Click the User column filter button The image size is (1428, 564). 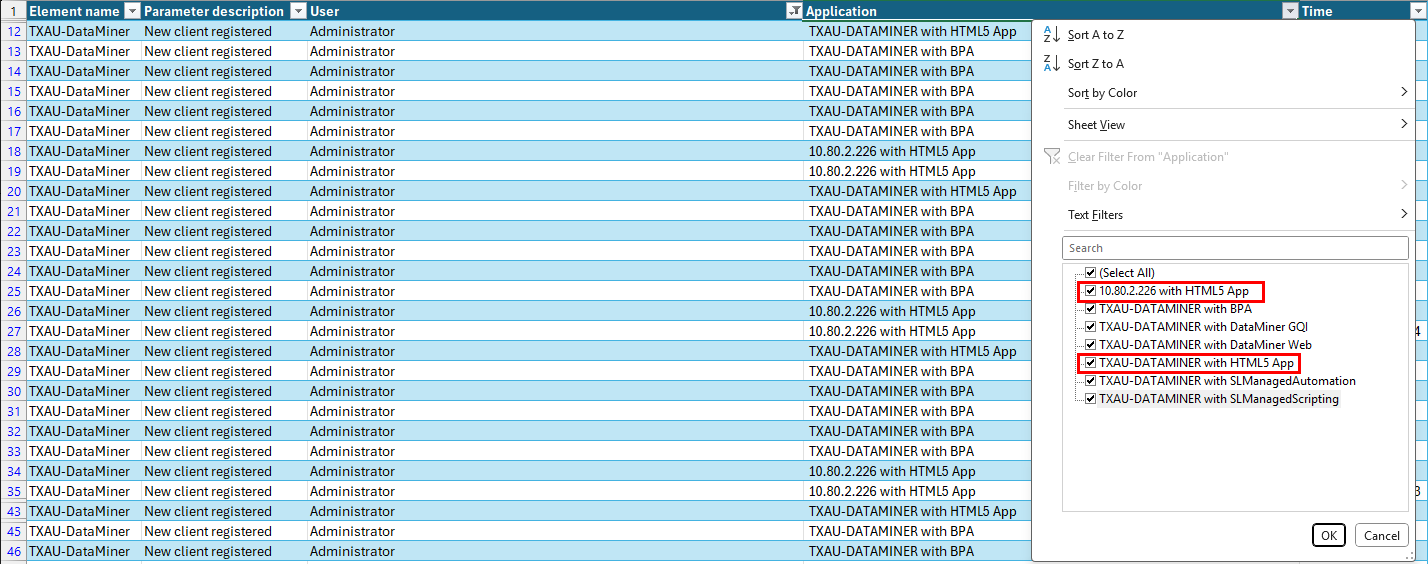click(x=794, y=11)
